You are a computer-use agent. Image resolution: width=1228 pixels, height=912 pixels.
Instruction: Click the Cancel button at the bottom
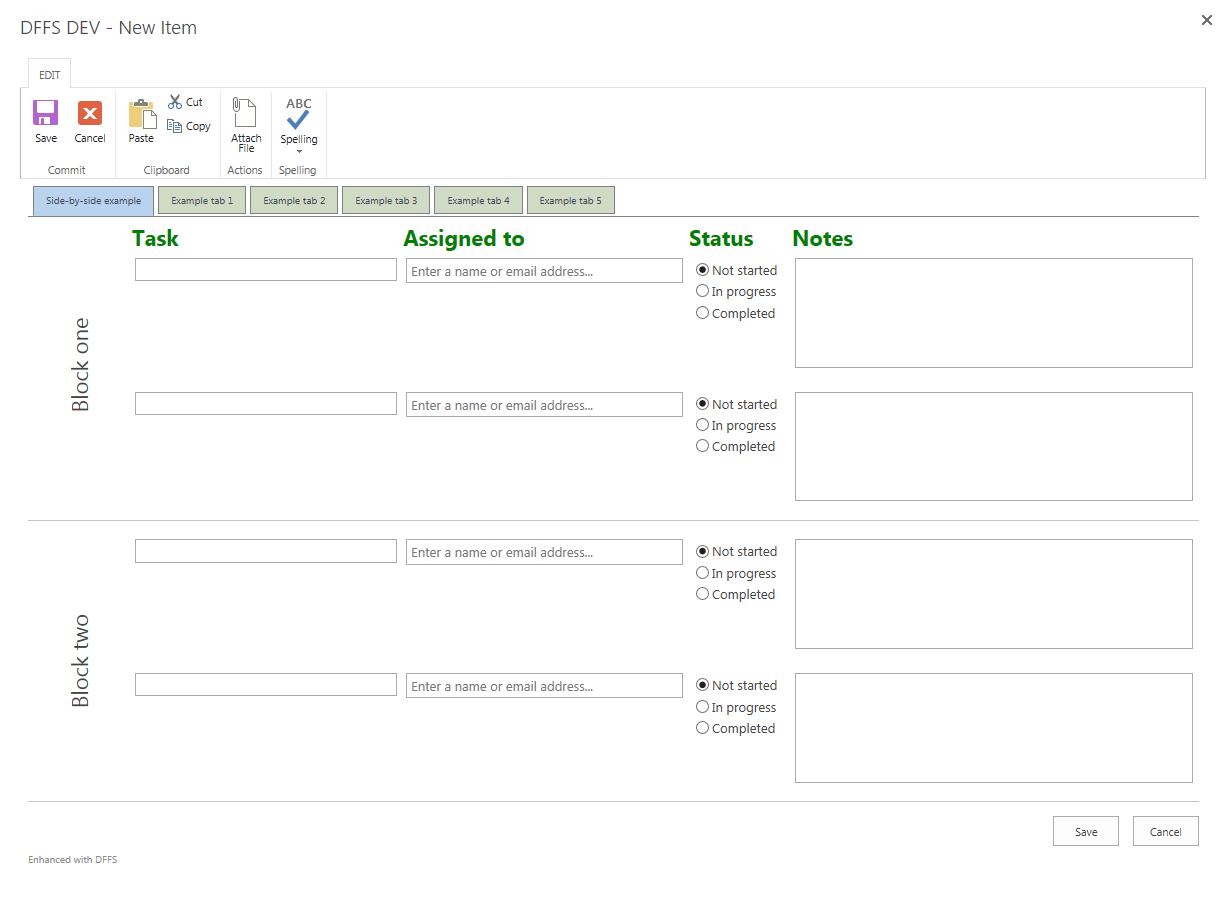pyautogui.click(x=1165, y=831)
